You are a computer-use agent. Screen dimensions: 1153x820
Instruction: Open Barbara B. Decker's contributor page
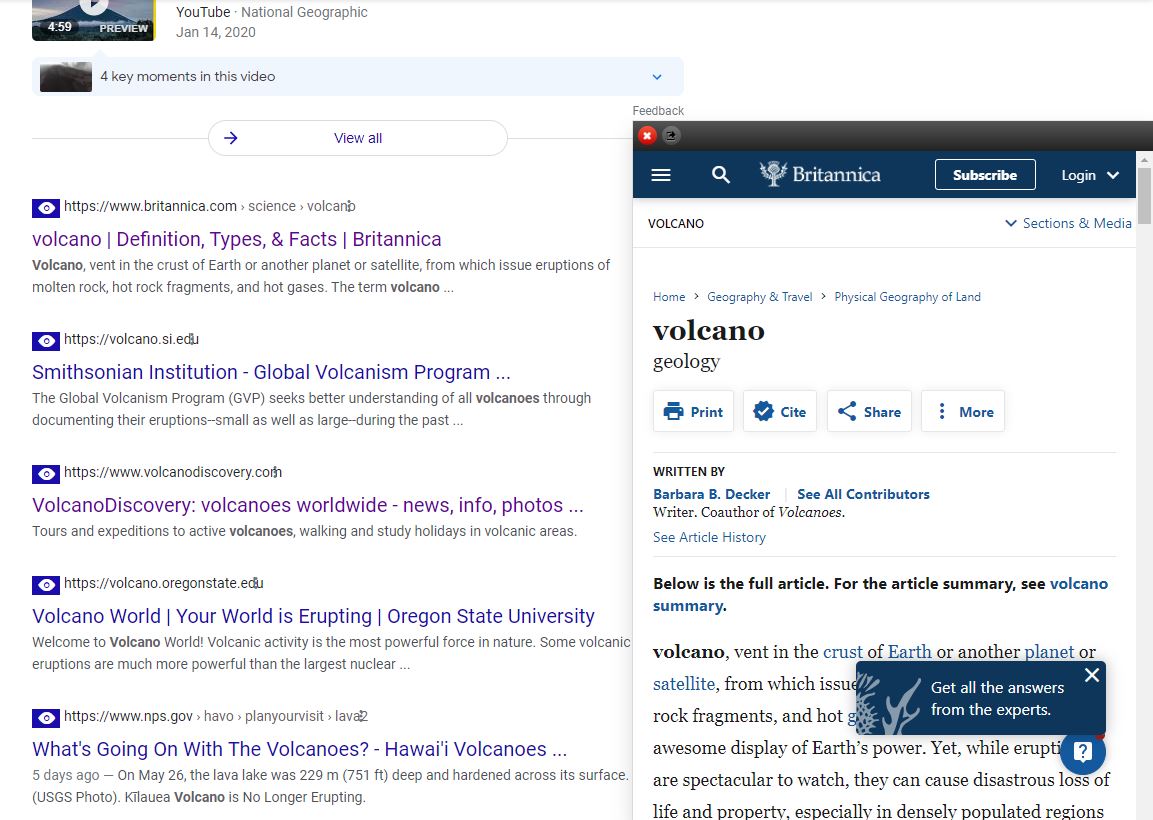tap(711, 493)
